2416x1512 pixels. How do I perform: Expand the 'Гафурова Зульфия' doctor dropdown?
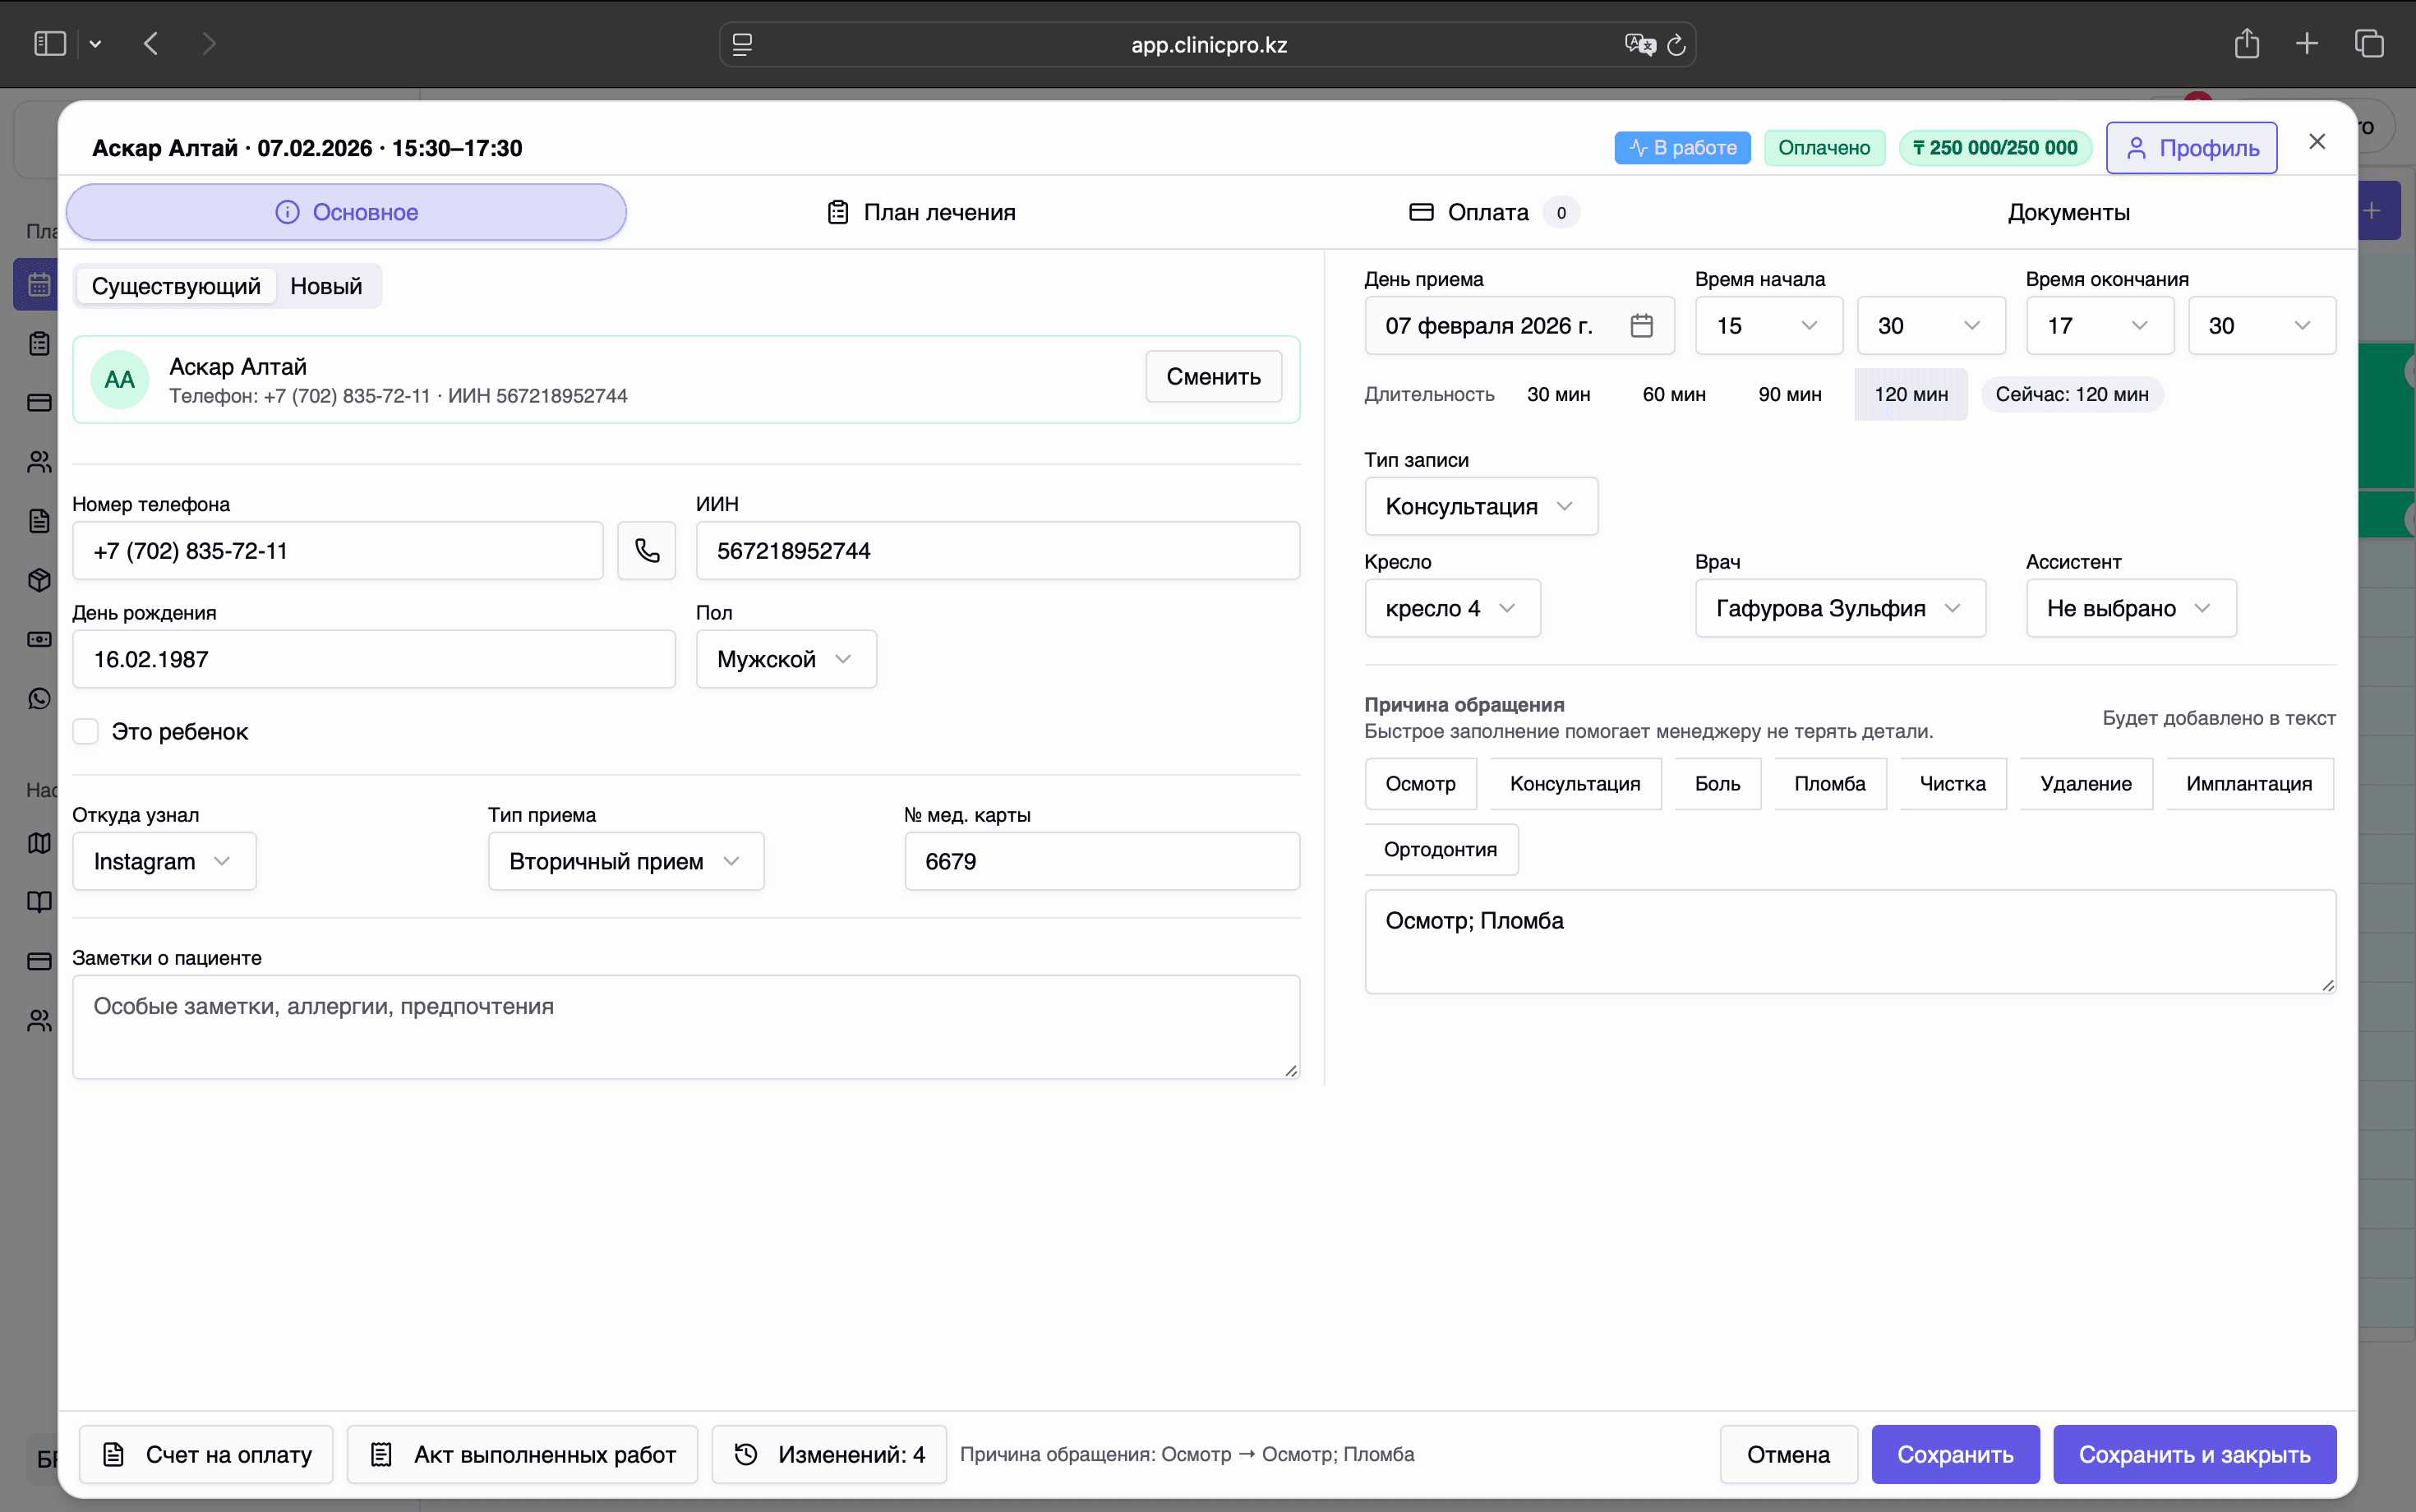[x=1839, y=608]
